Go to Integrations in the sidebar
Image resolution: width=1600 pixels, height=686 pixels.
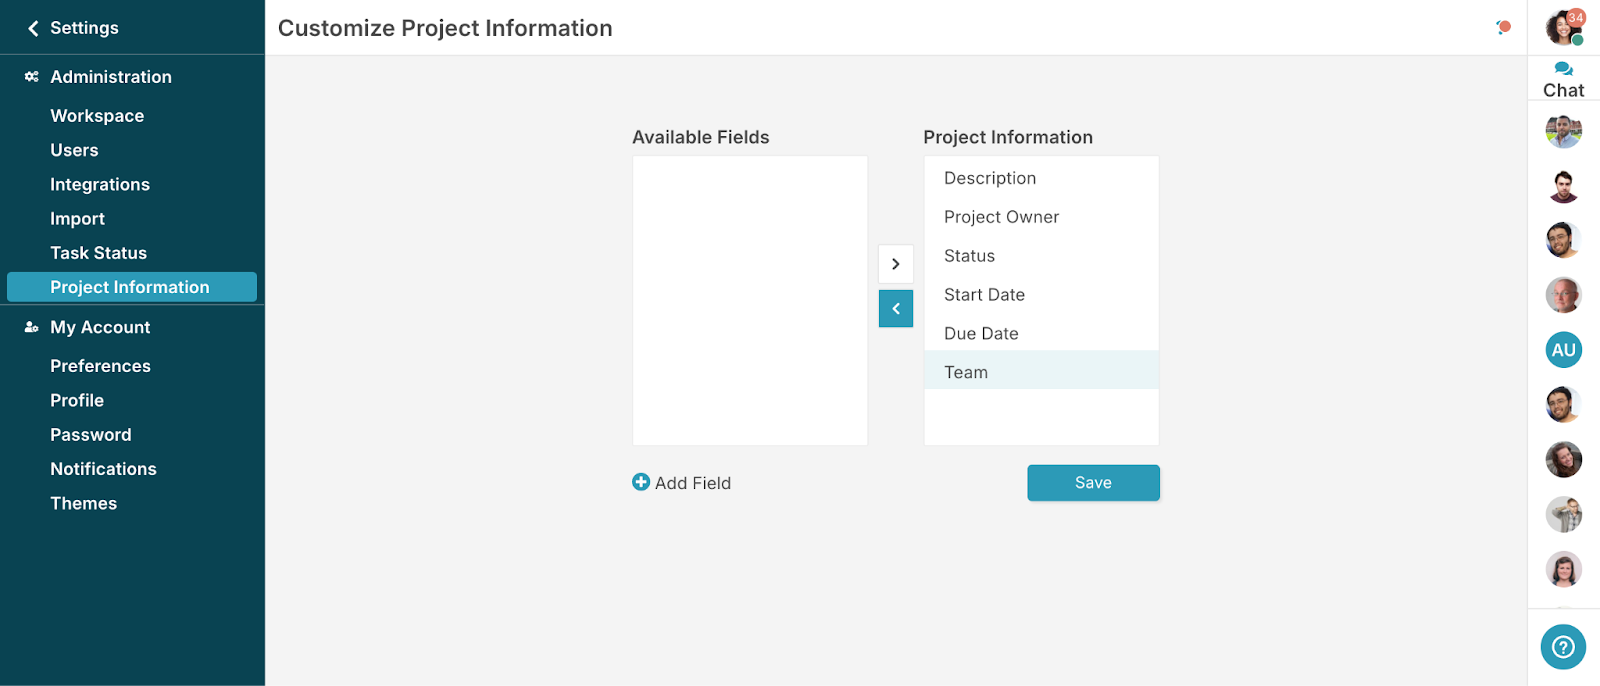point(100,185)
